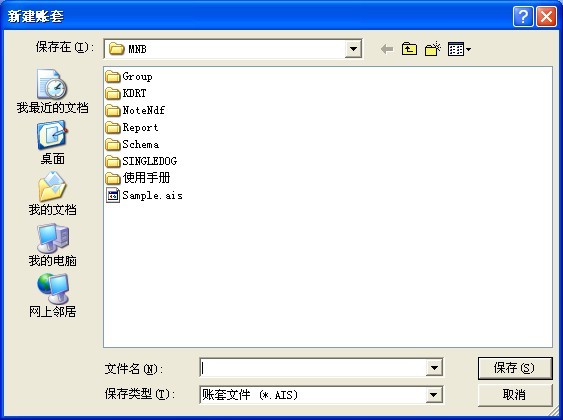Expand the 文件名 filename dropdown arrow
Viewport: 563px width, 420px height.
[434, 368]
